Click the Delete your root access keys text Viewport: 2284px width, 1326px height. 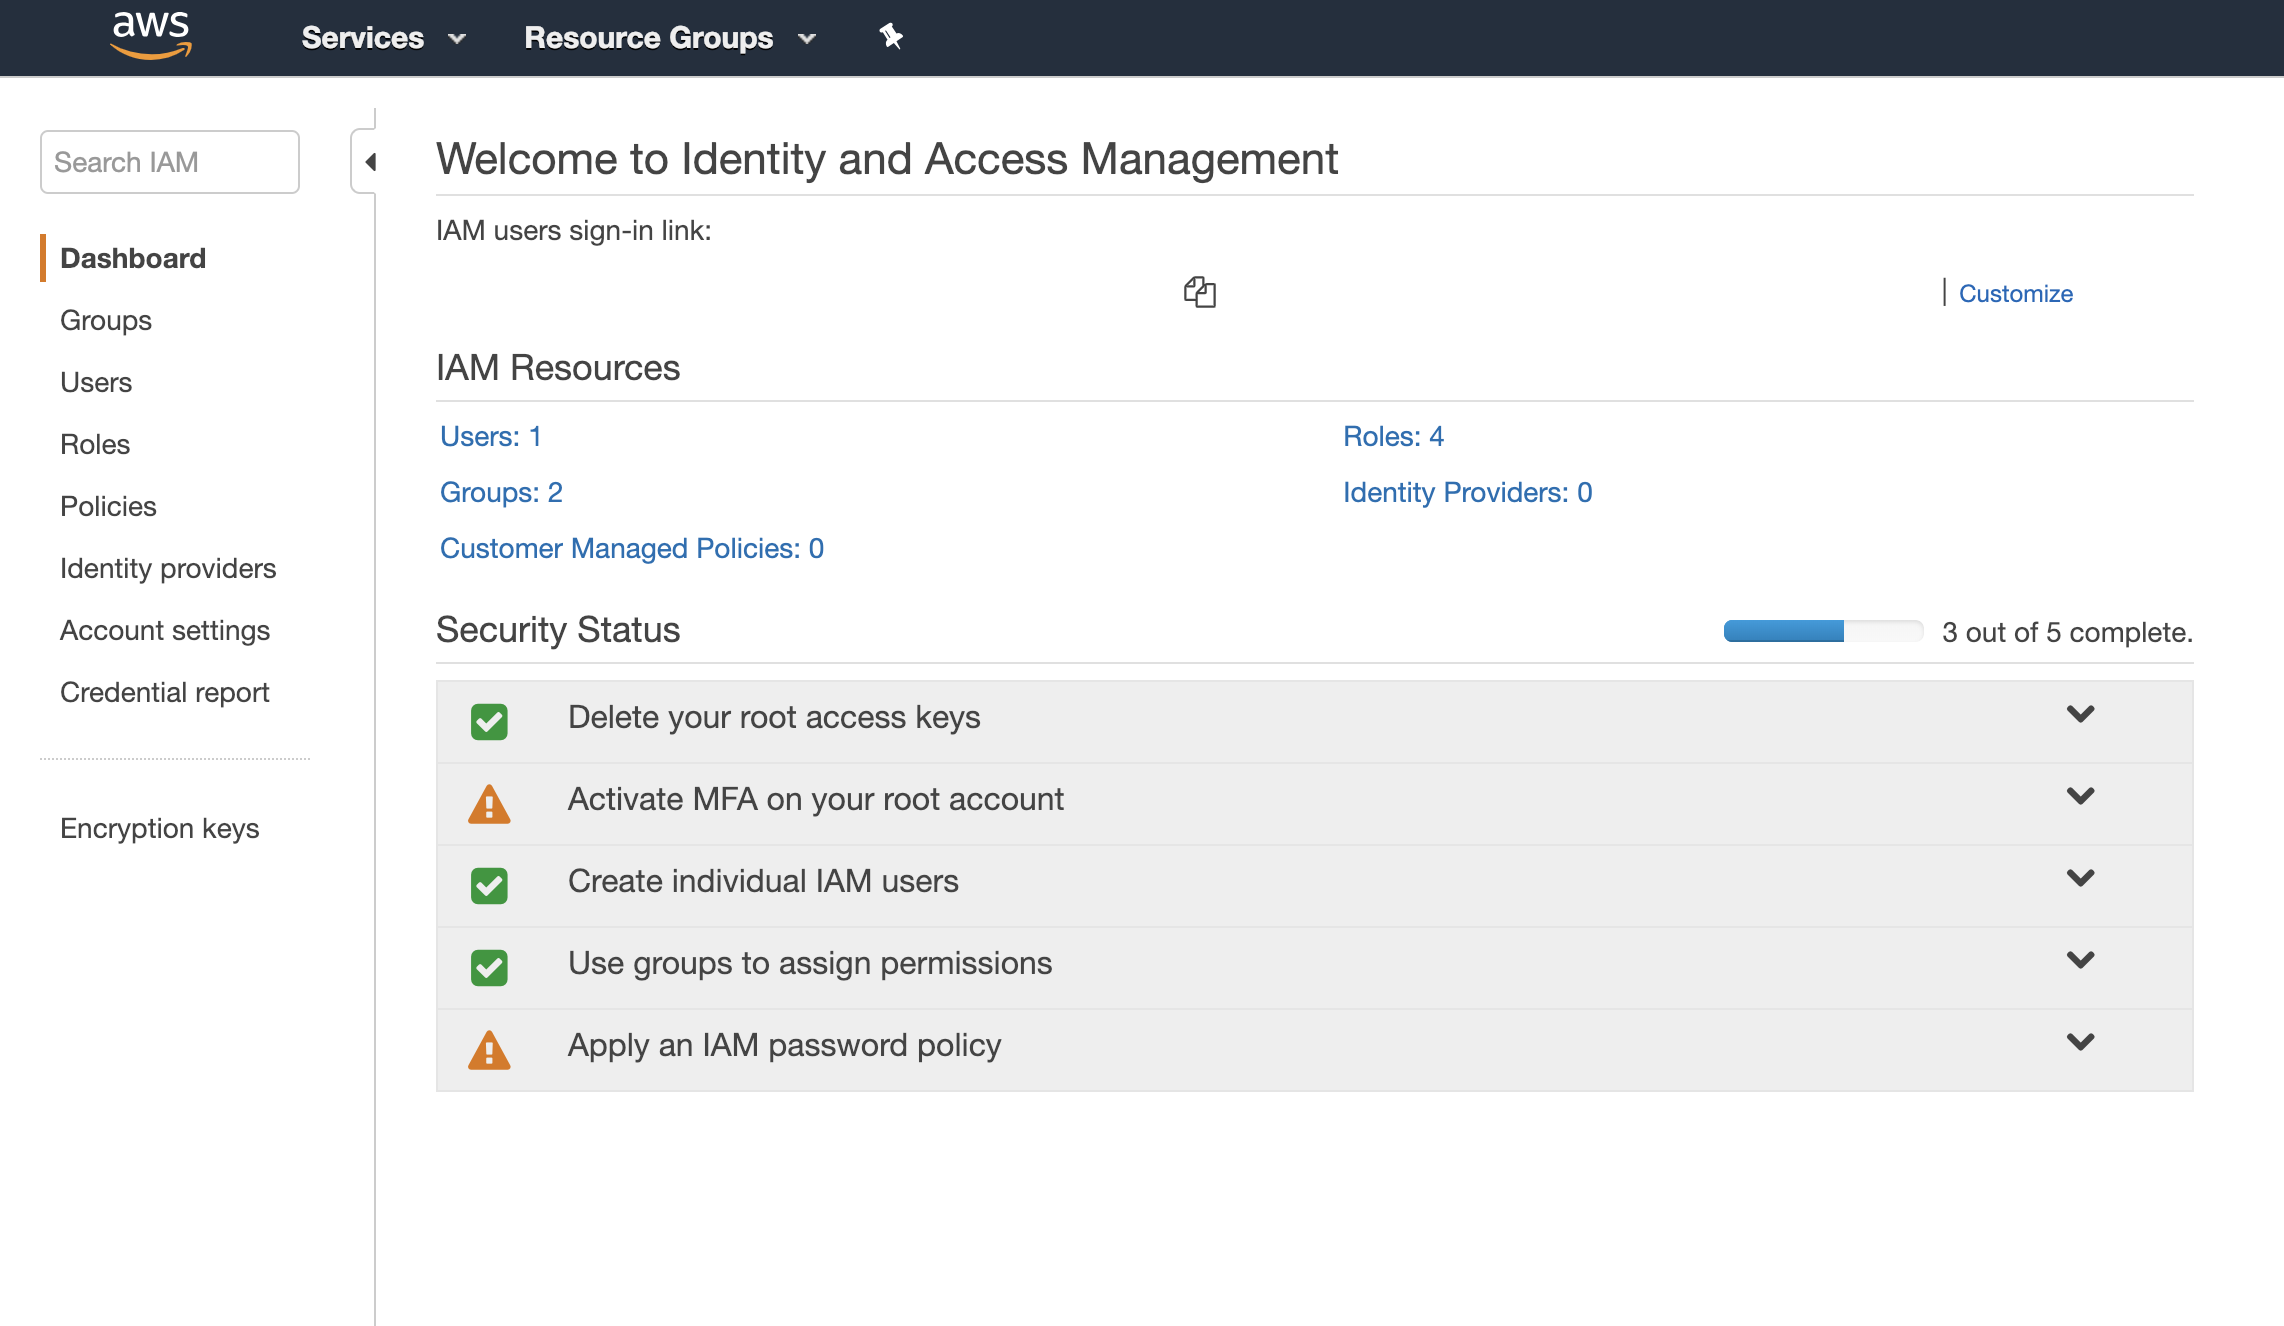tap(774, 717)
